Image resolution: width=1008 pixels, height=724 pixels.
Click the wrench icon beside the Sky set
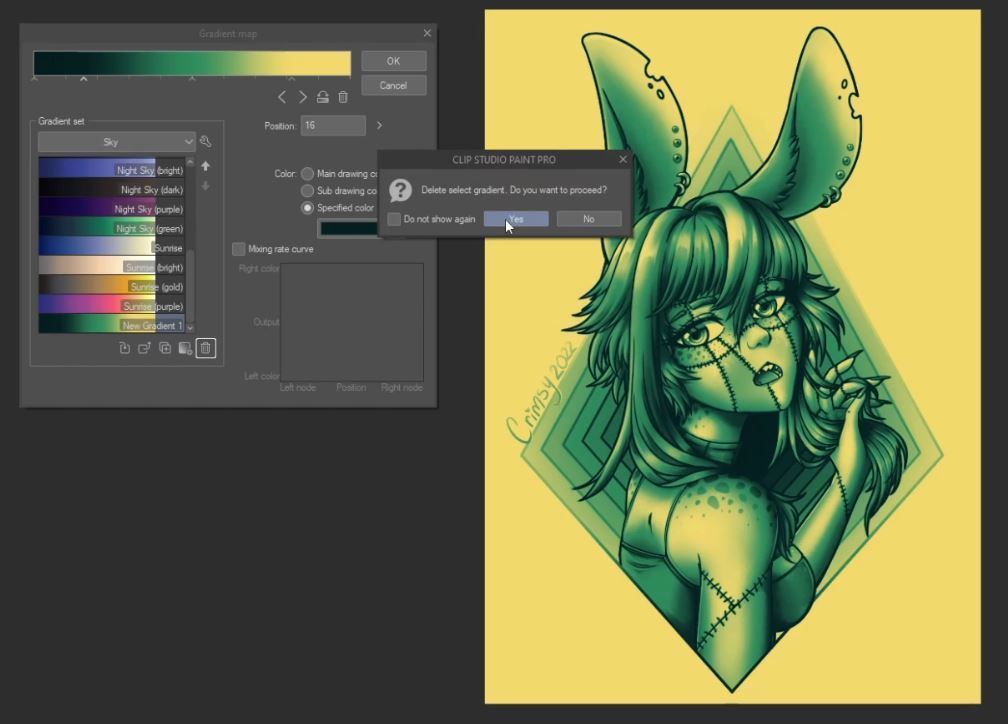tap(206, 142)
